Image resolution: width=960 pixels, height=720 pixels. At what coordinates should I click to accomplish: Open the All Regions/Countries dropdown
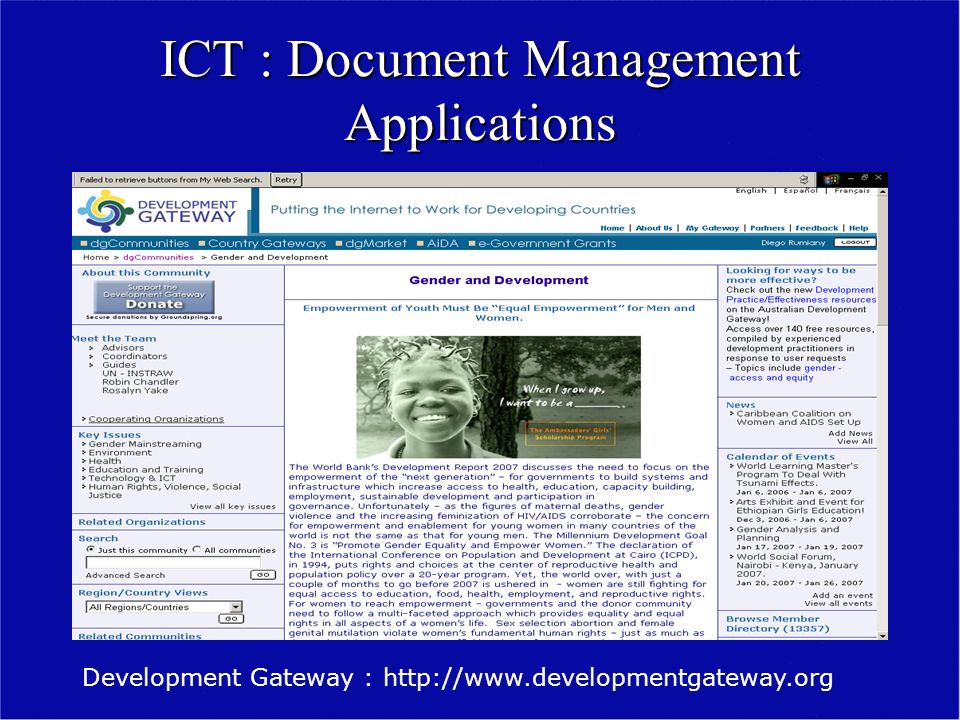tap(164, 607)
